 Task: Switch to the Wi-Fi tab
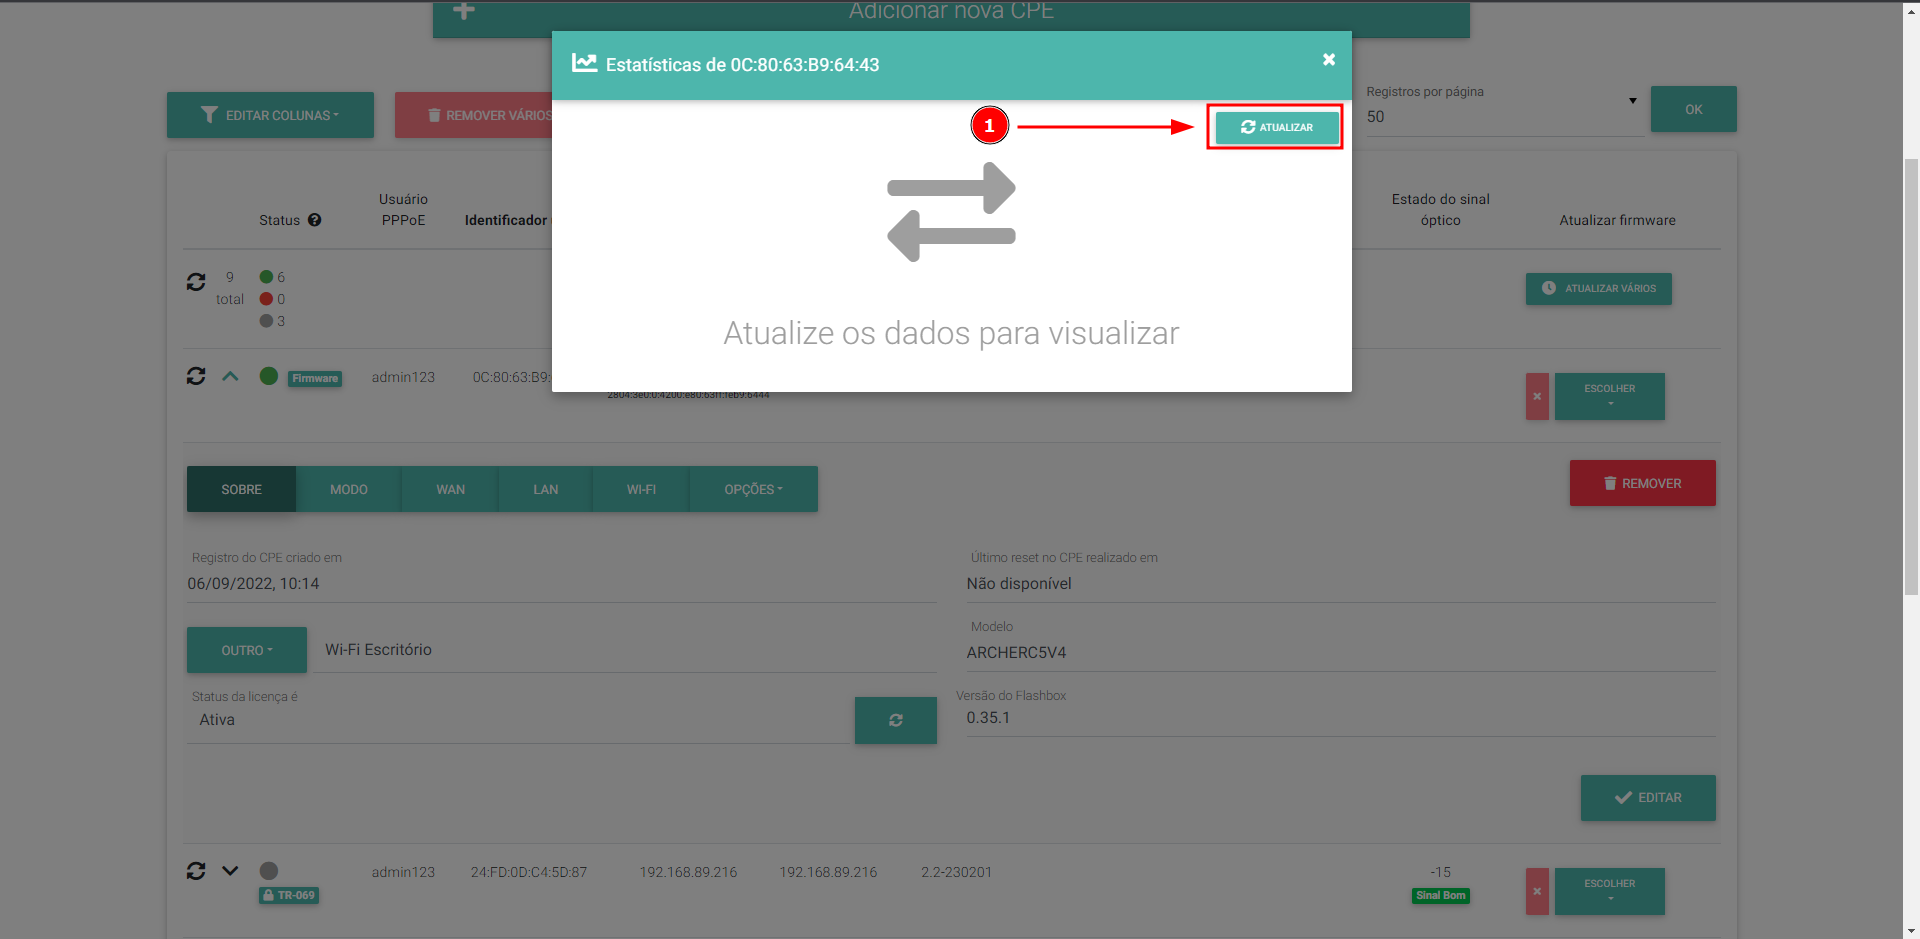(641, 489)
